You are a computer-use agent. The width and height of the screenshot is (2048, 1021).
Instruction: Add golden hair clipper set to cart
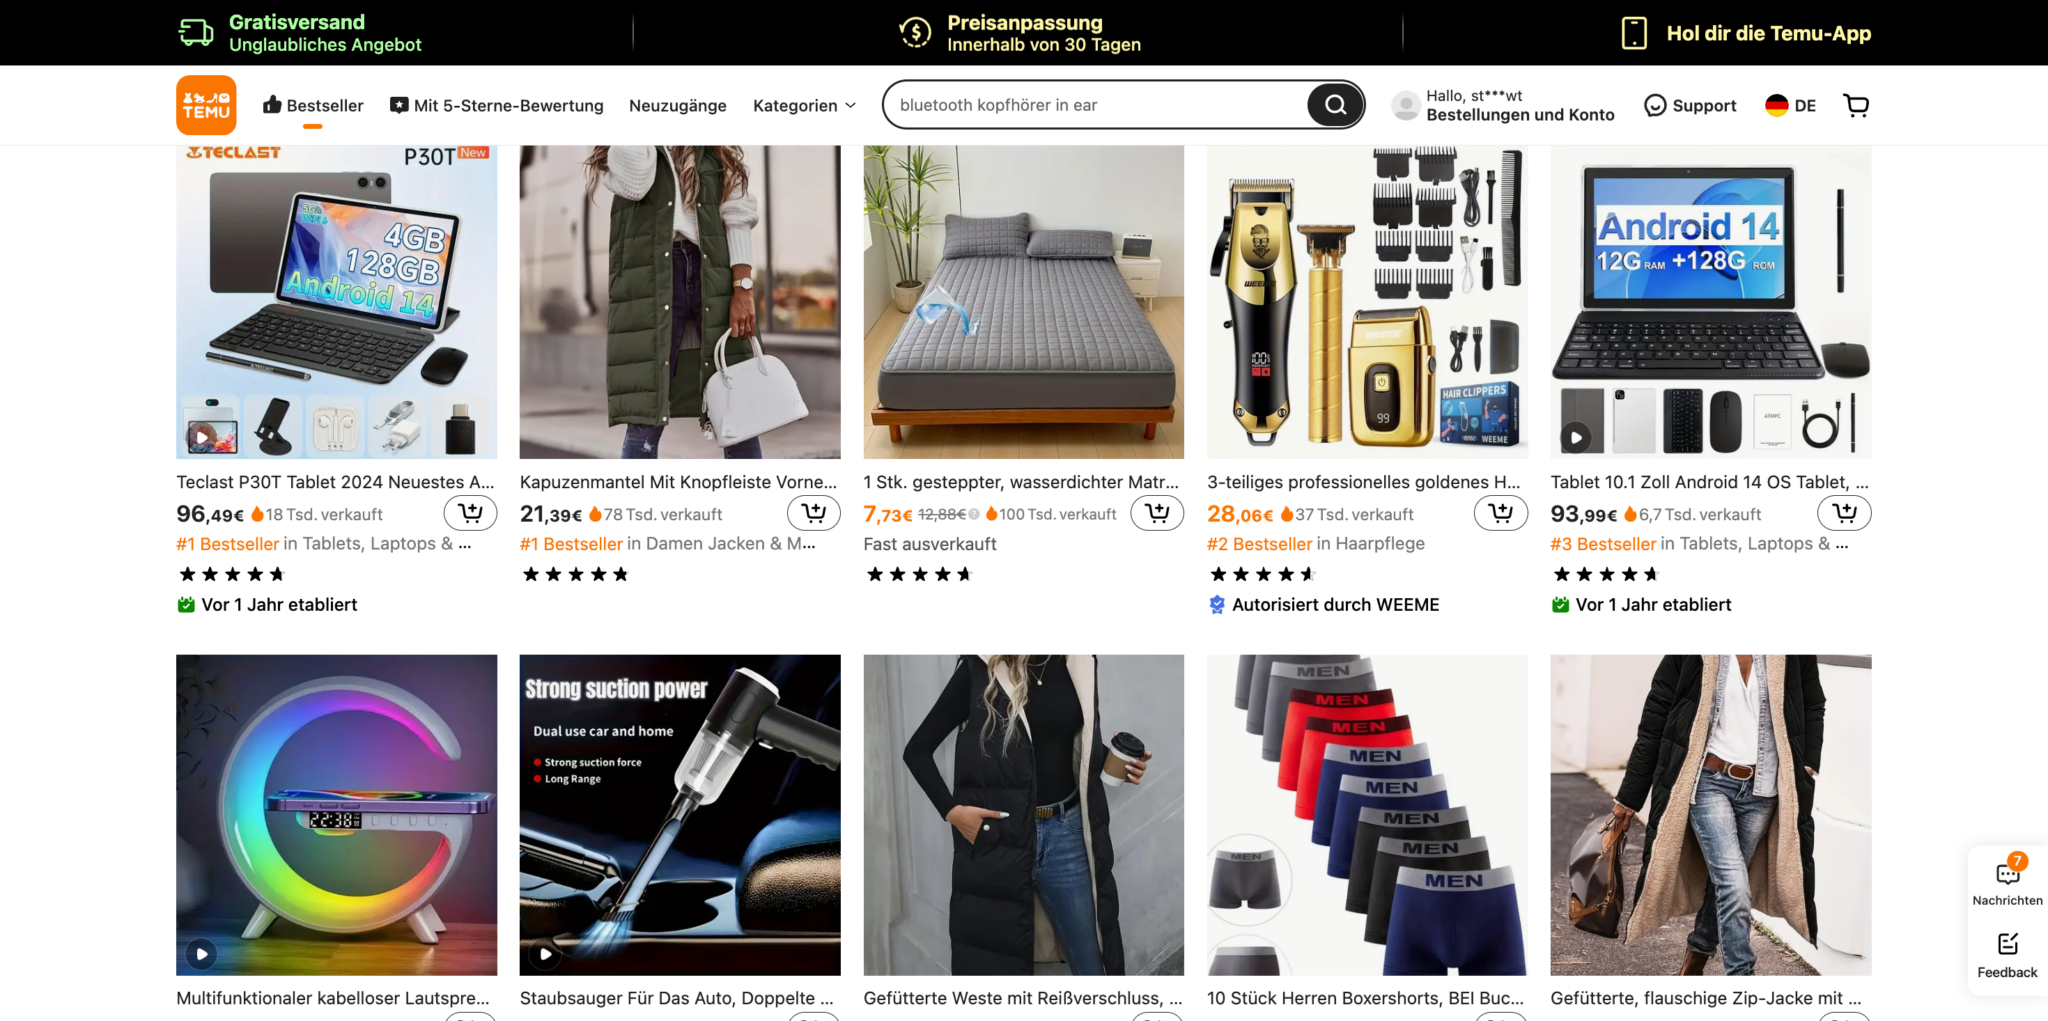(1501, 513)
